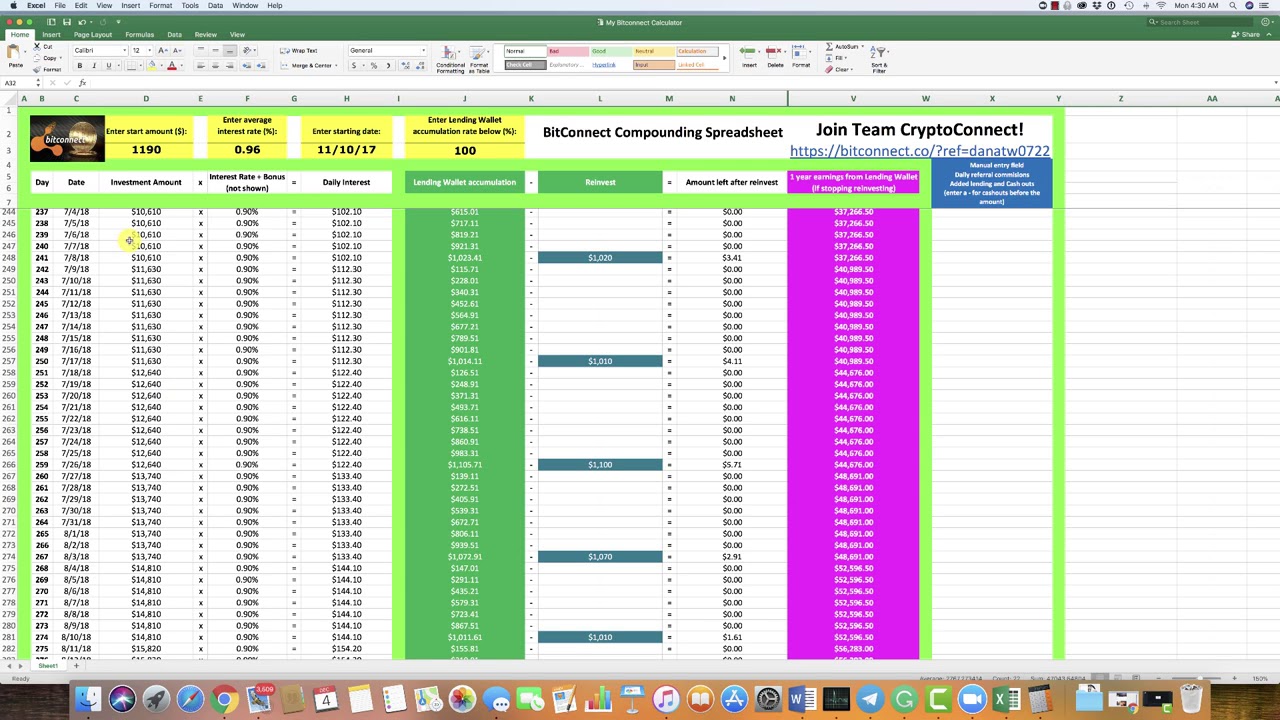
Task: Open Conditional Formatting
Action: point(450,59)
